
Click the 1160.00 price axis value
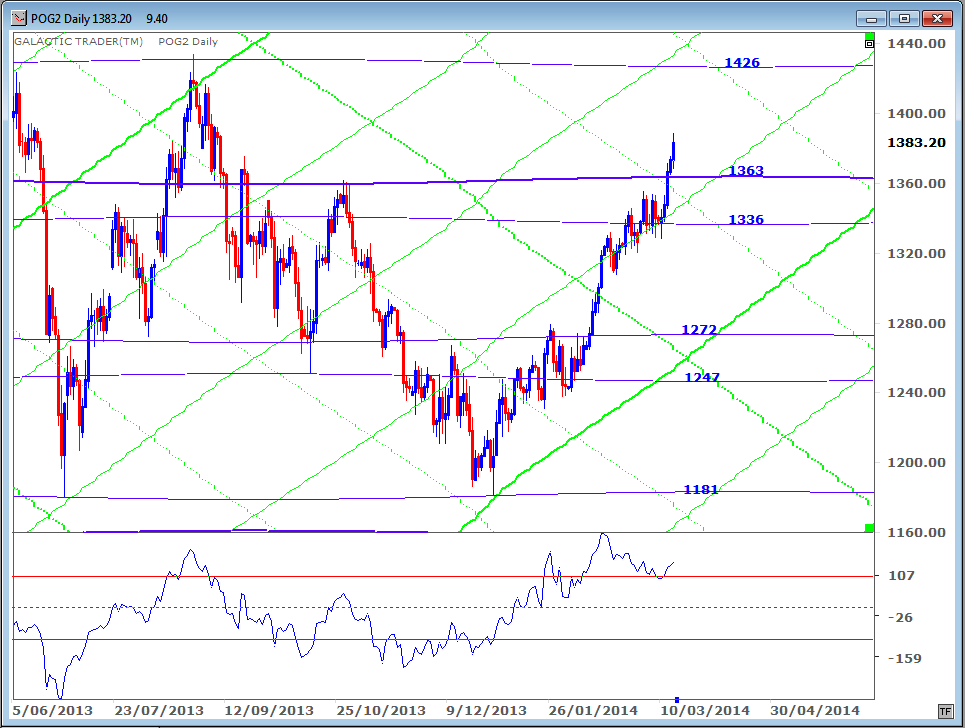pyautogui.click(x=916, y=532)
